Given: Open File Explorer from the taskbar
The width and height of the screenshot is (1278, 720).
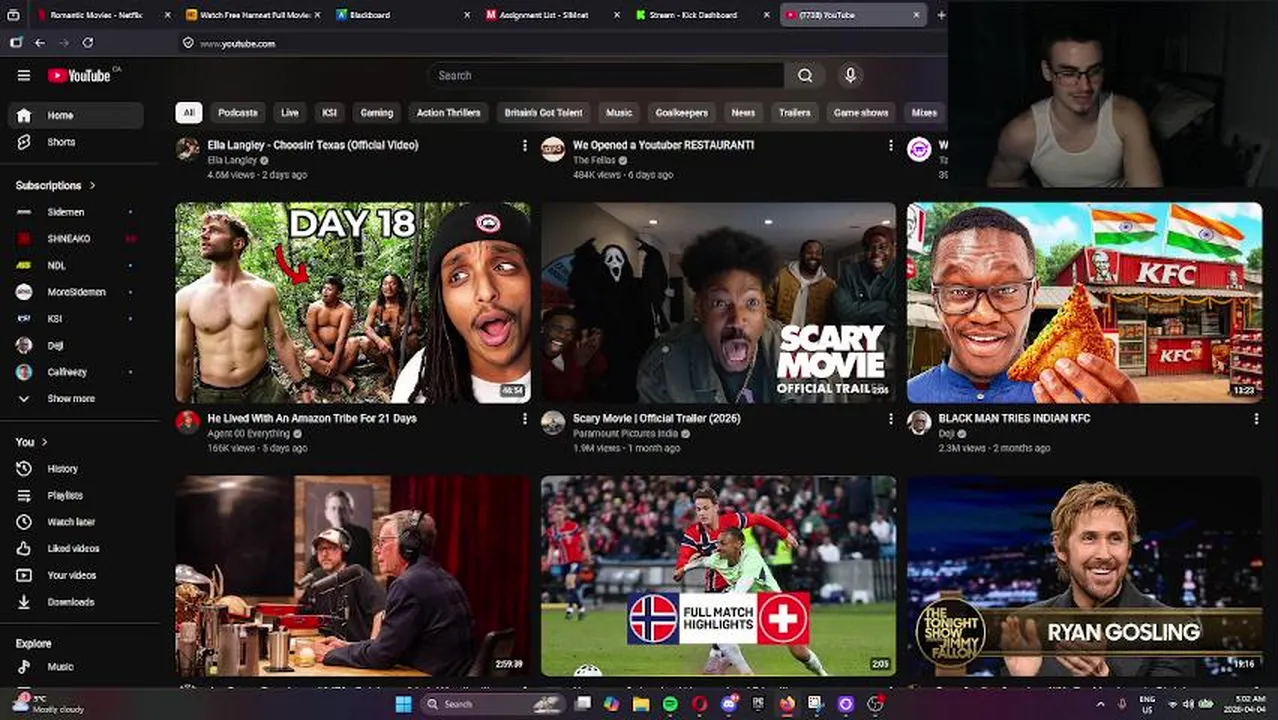Looking at the screenshot, I should pyautogui.click(x=641, y=704).
